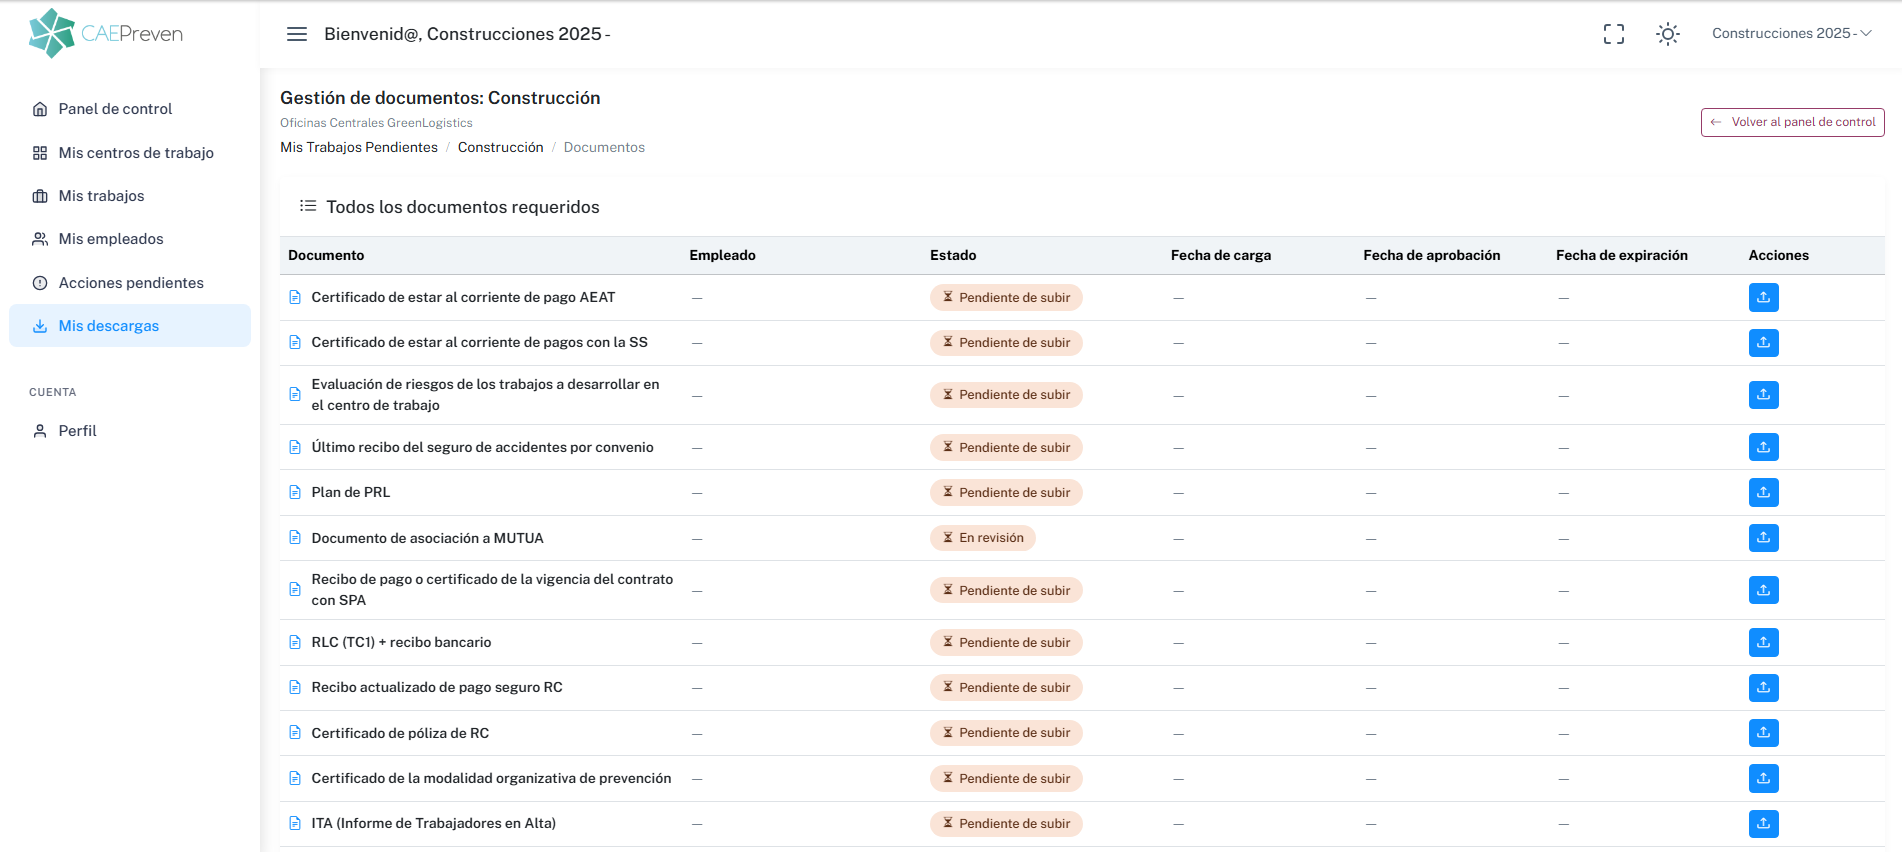This screenshot has width=1902, height=852.
Task: Upload certificate of payments with SS
Action: click(1763, 343)
